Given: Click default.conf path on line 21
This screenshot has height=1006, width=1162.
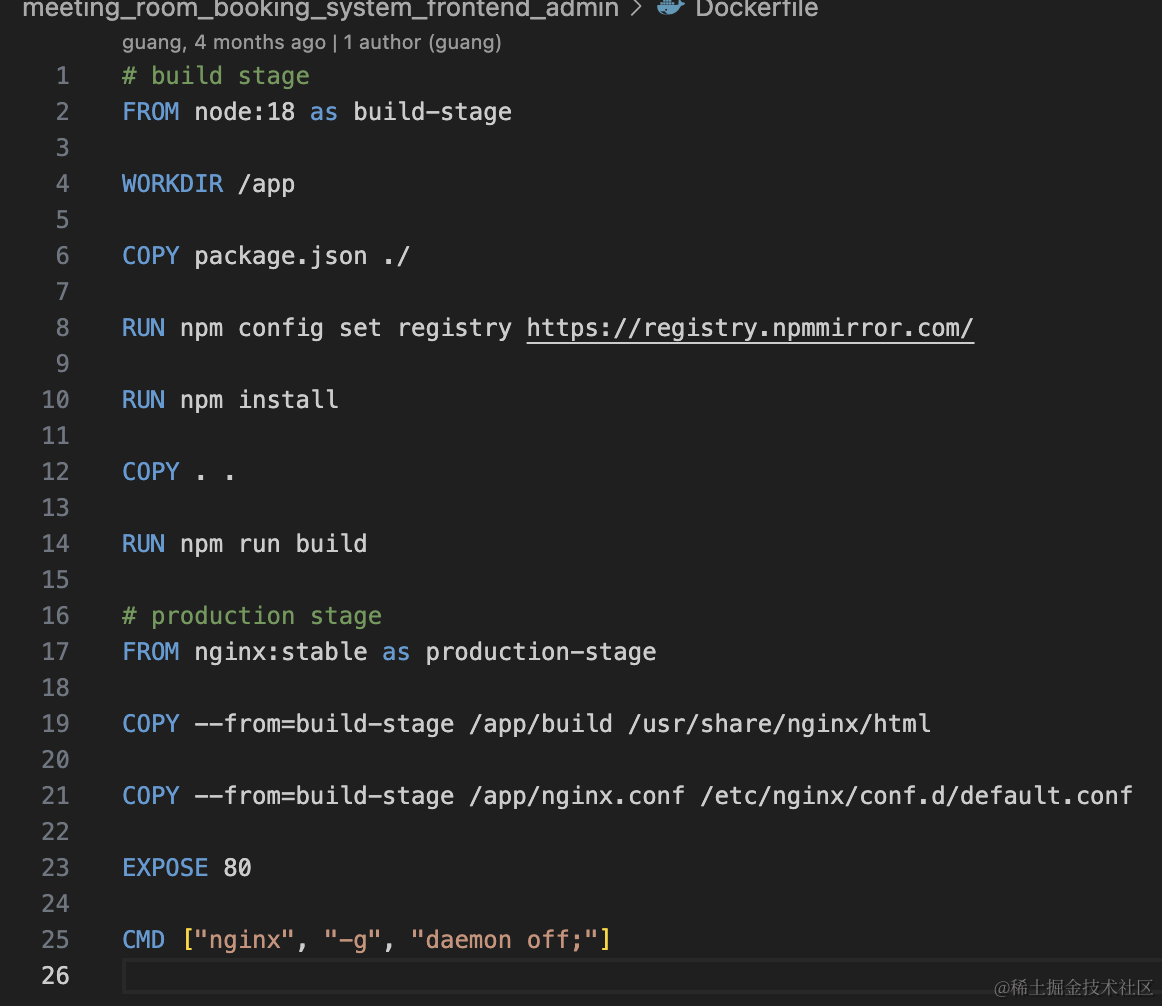Looking at the screenshot, I should coord(916,795).
